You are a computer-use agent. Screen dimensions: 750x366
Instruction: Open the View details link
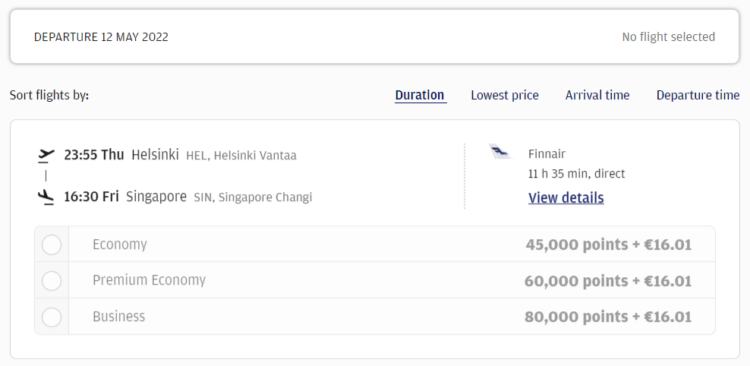pos(566,198)
